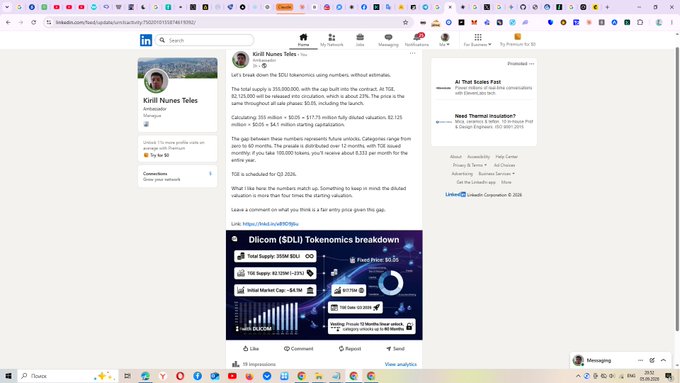Expand the Messaging overlay chevron
Screen dimensions: 680x383
coord(664,360)
